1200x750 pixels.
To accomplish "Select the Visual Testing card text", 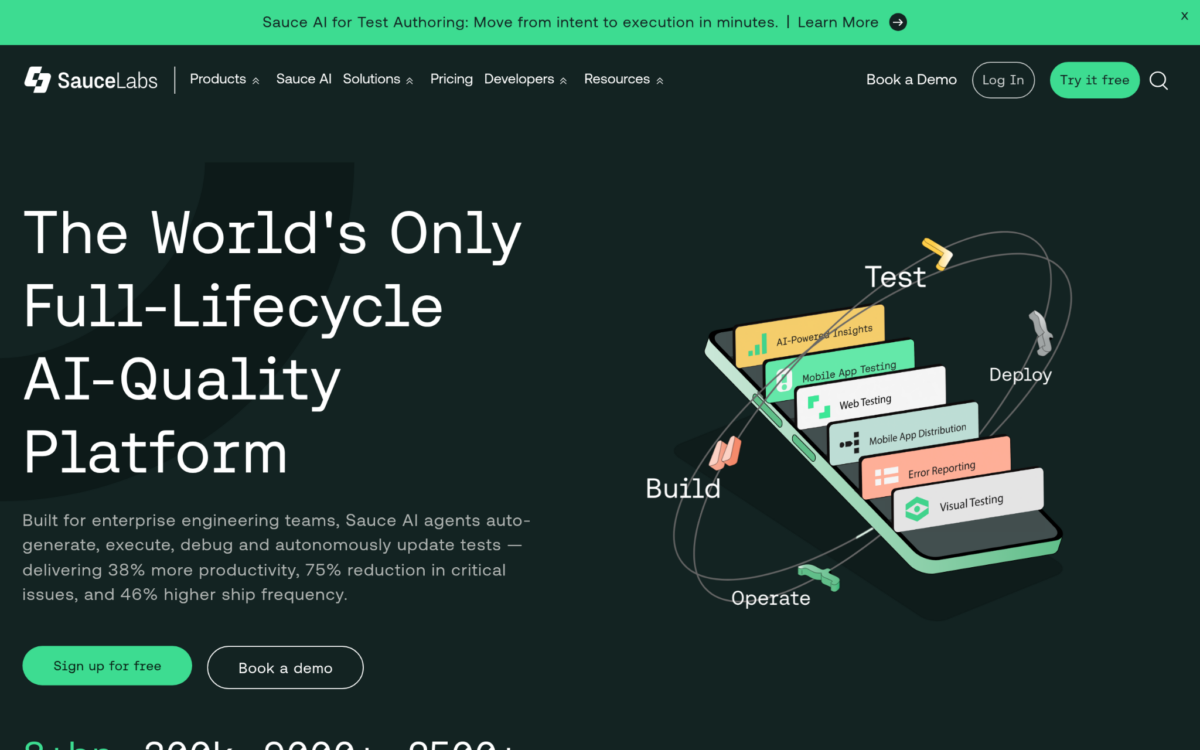I will click(971, 503).
